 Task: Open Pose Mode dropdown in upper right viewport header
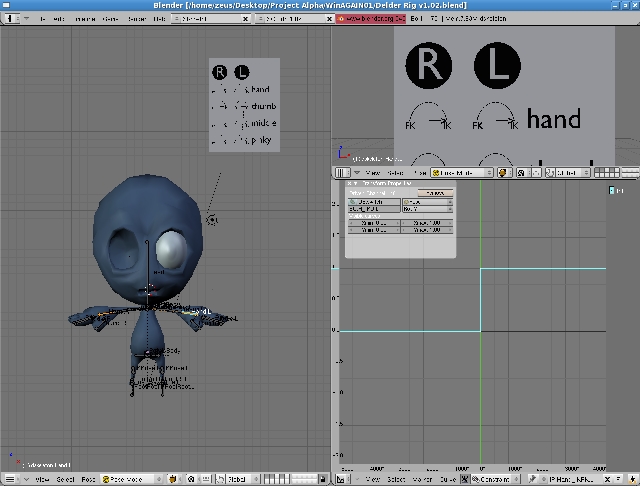pos(462,173)
